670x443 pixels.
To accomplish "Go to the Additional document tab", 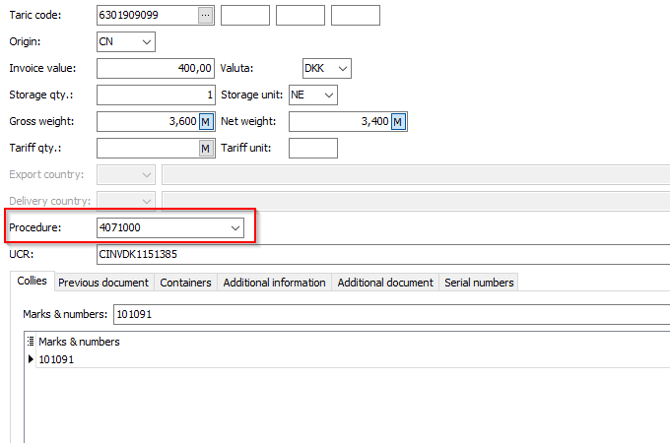I will 385,283.
